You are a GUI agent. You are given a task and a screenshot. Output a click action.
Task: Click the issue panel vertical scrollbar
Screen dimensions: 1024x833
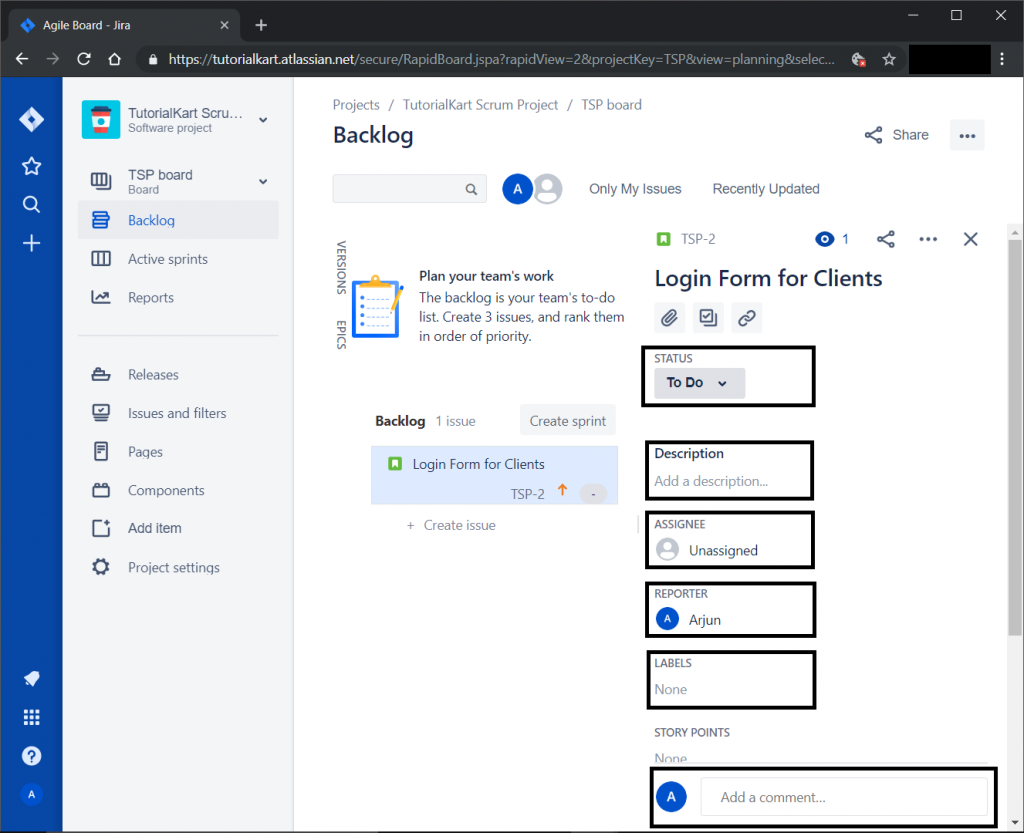[x=1014, y=437]
